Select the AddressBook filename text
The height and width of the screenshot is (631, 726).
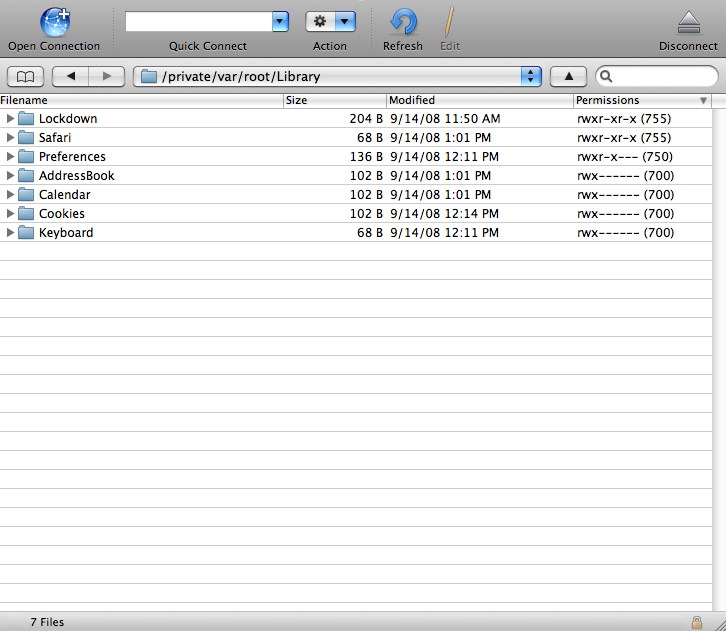(77, 175)
